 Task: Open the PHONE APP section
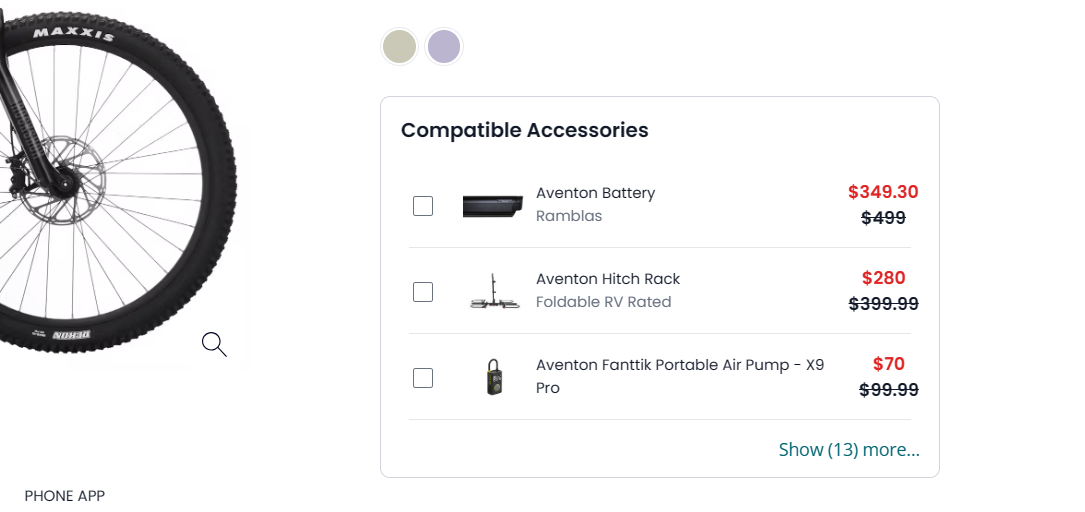coord(65,496)
